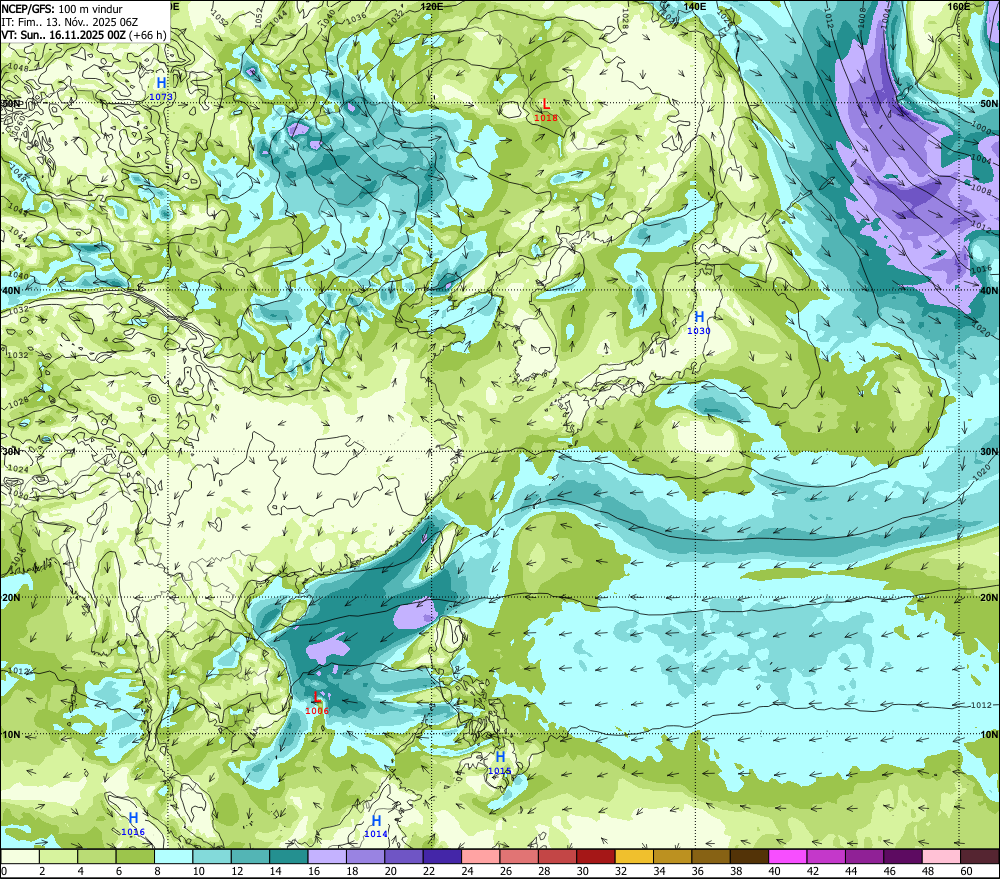Image resolution: width=1000 pixels, height=879 pixels.
Task: Pick the light pink 24-26 legend swatch
Action: click(x=480, y=857)
